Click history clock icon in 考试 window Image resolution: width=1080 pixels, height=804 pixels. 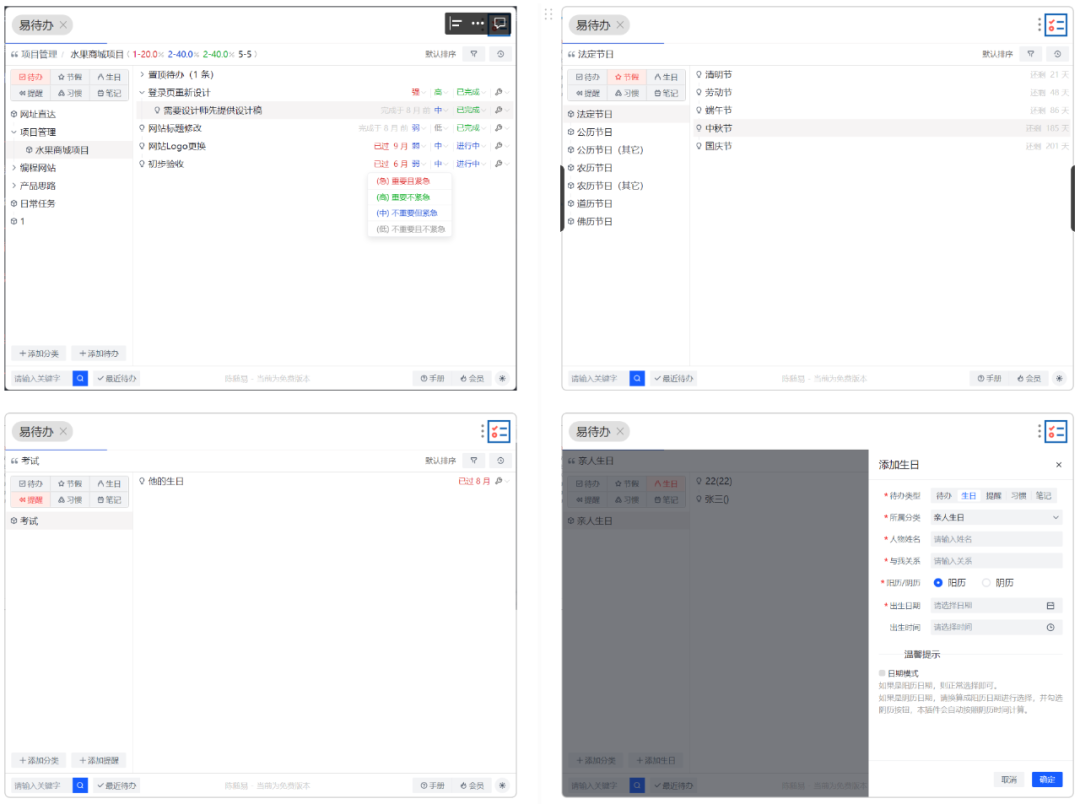pos(501,460)
